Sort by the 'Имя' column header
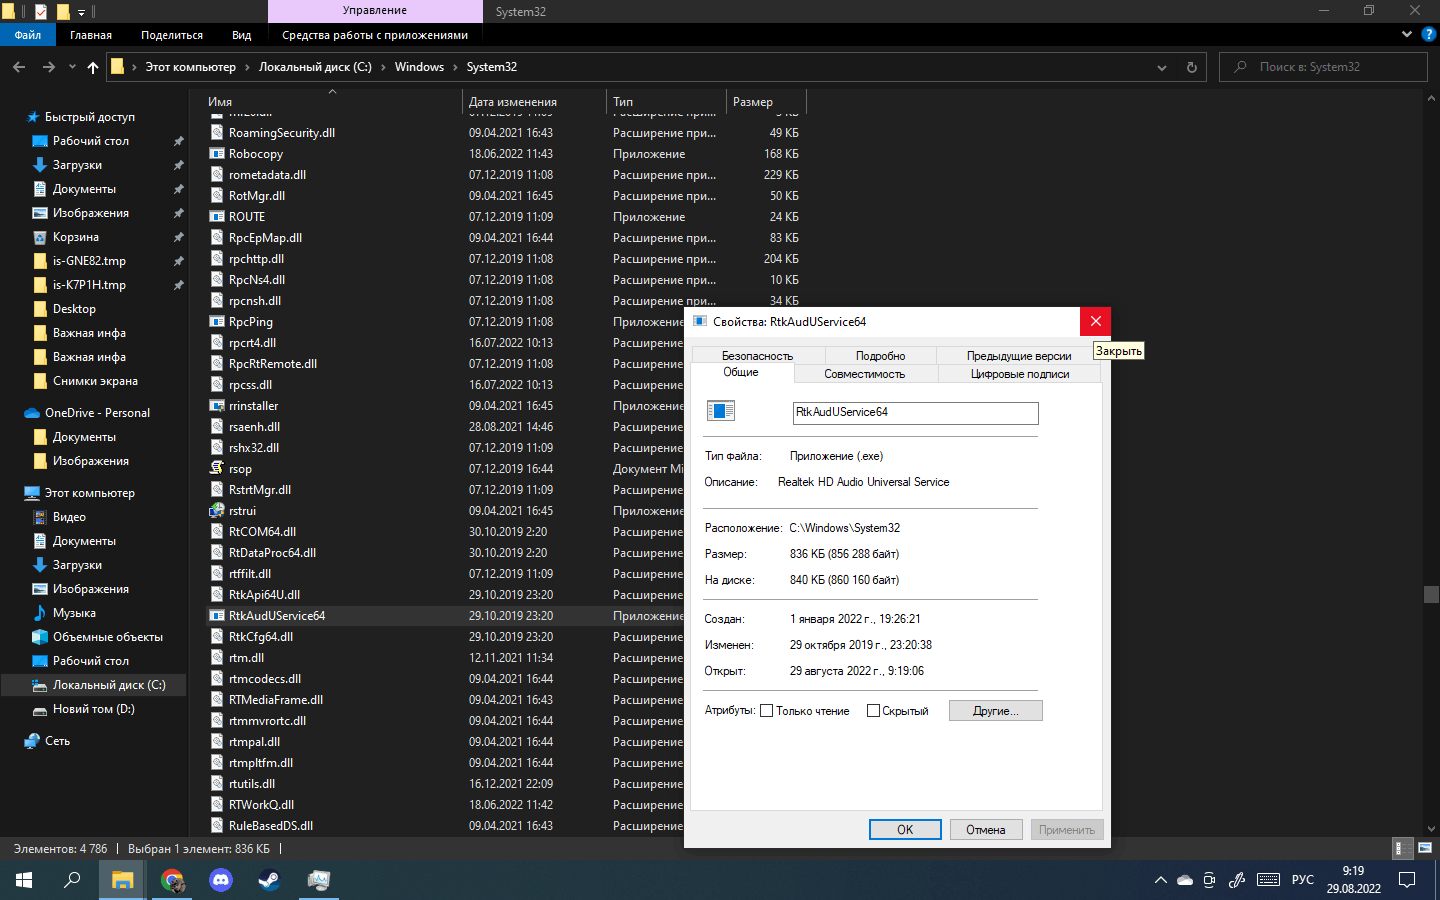Screen dimensions: 1440x900 tap(333, 102)
